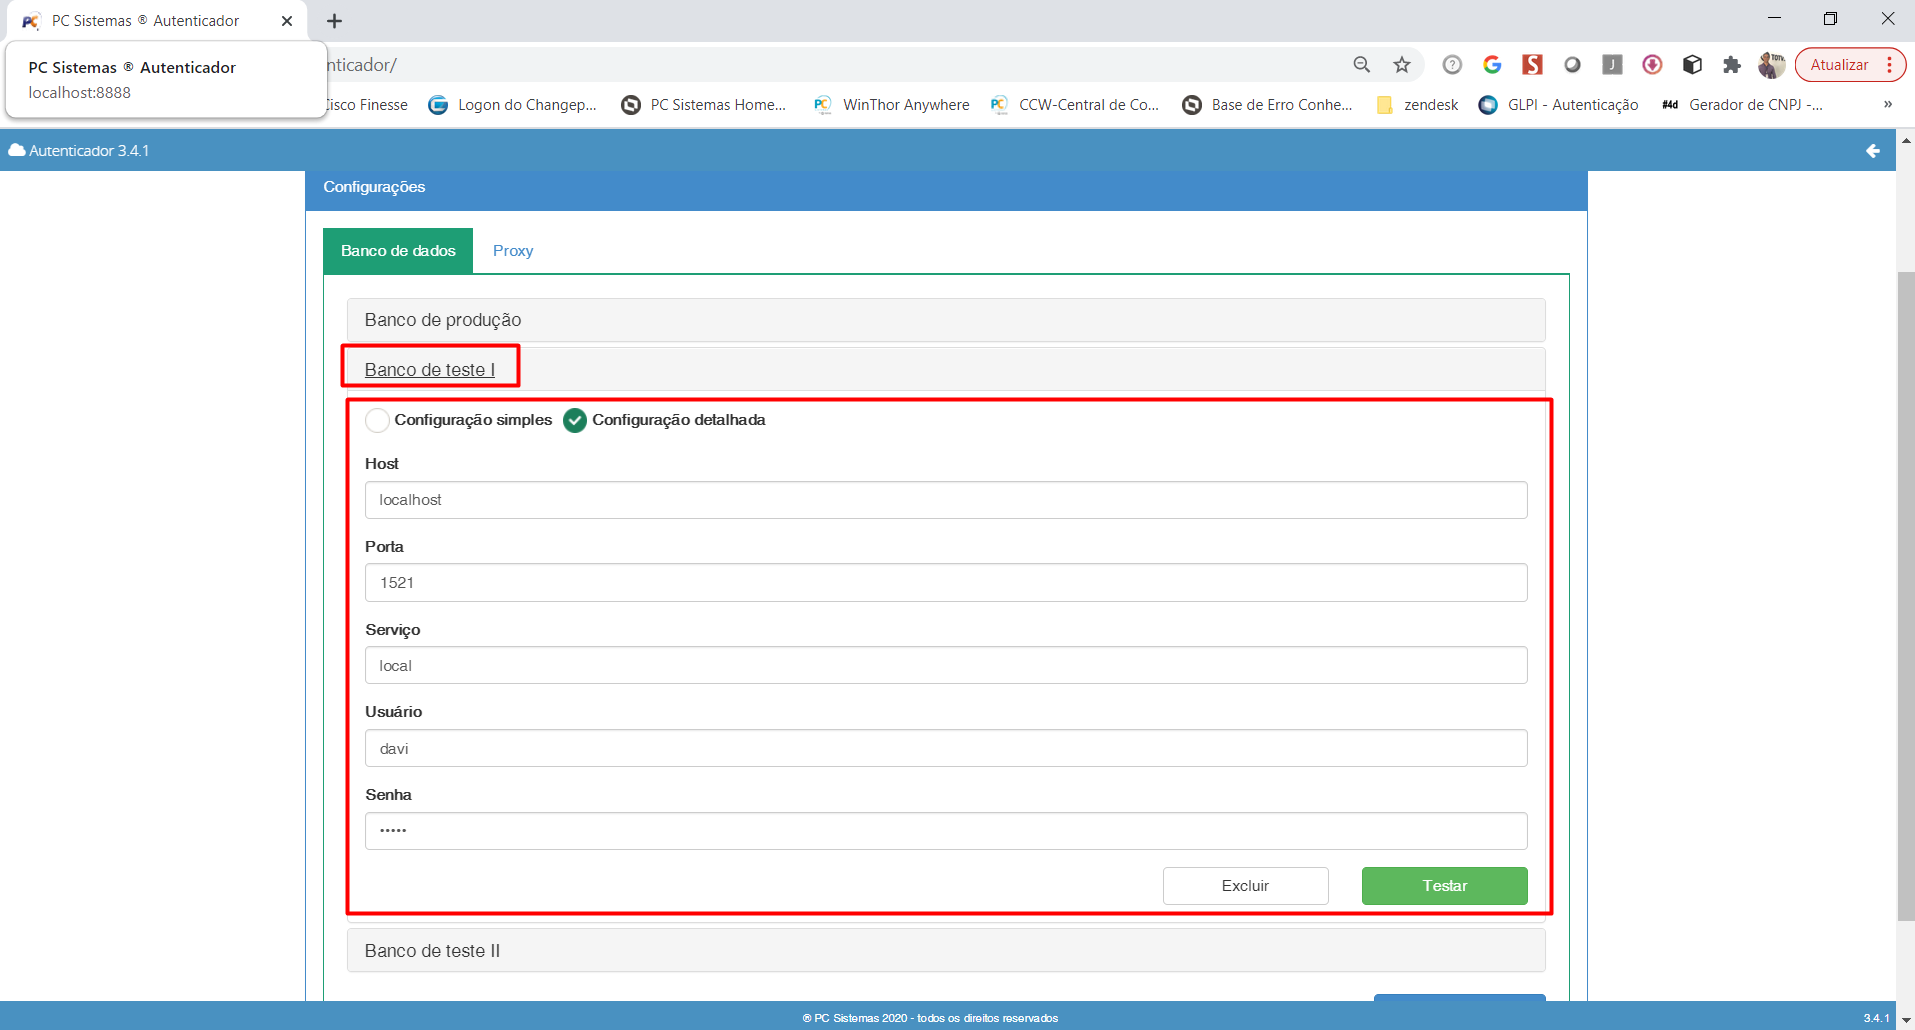
Task: Click the back arrow in Autenticador header
Action: coord(1872,151)
